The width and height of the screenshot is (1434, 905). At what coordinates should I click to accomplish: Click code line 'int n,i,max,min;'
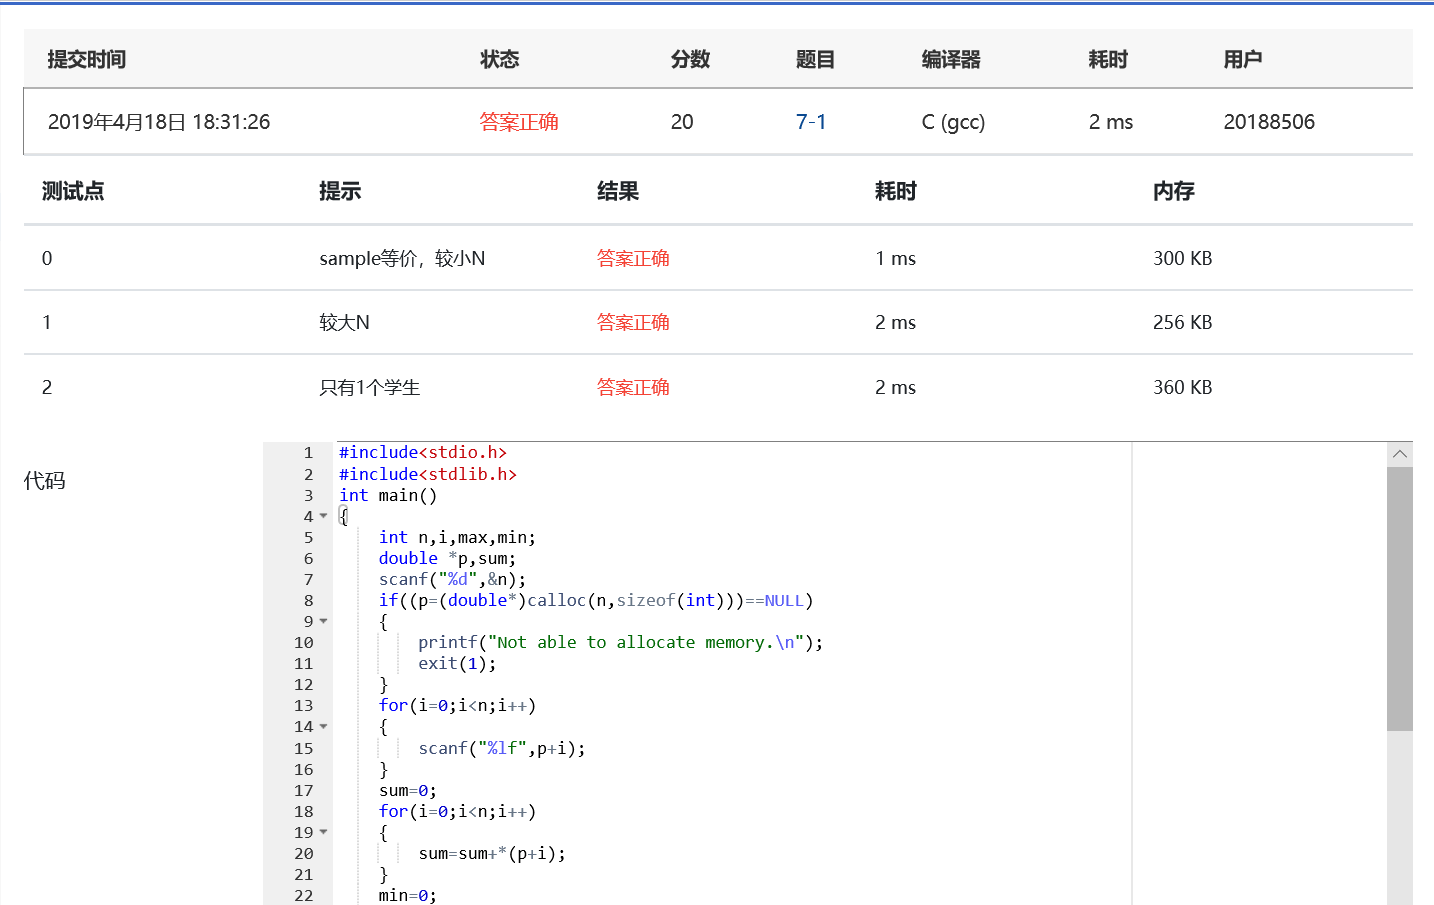point(457,537)
